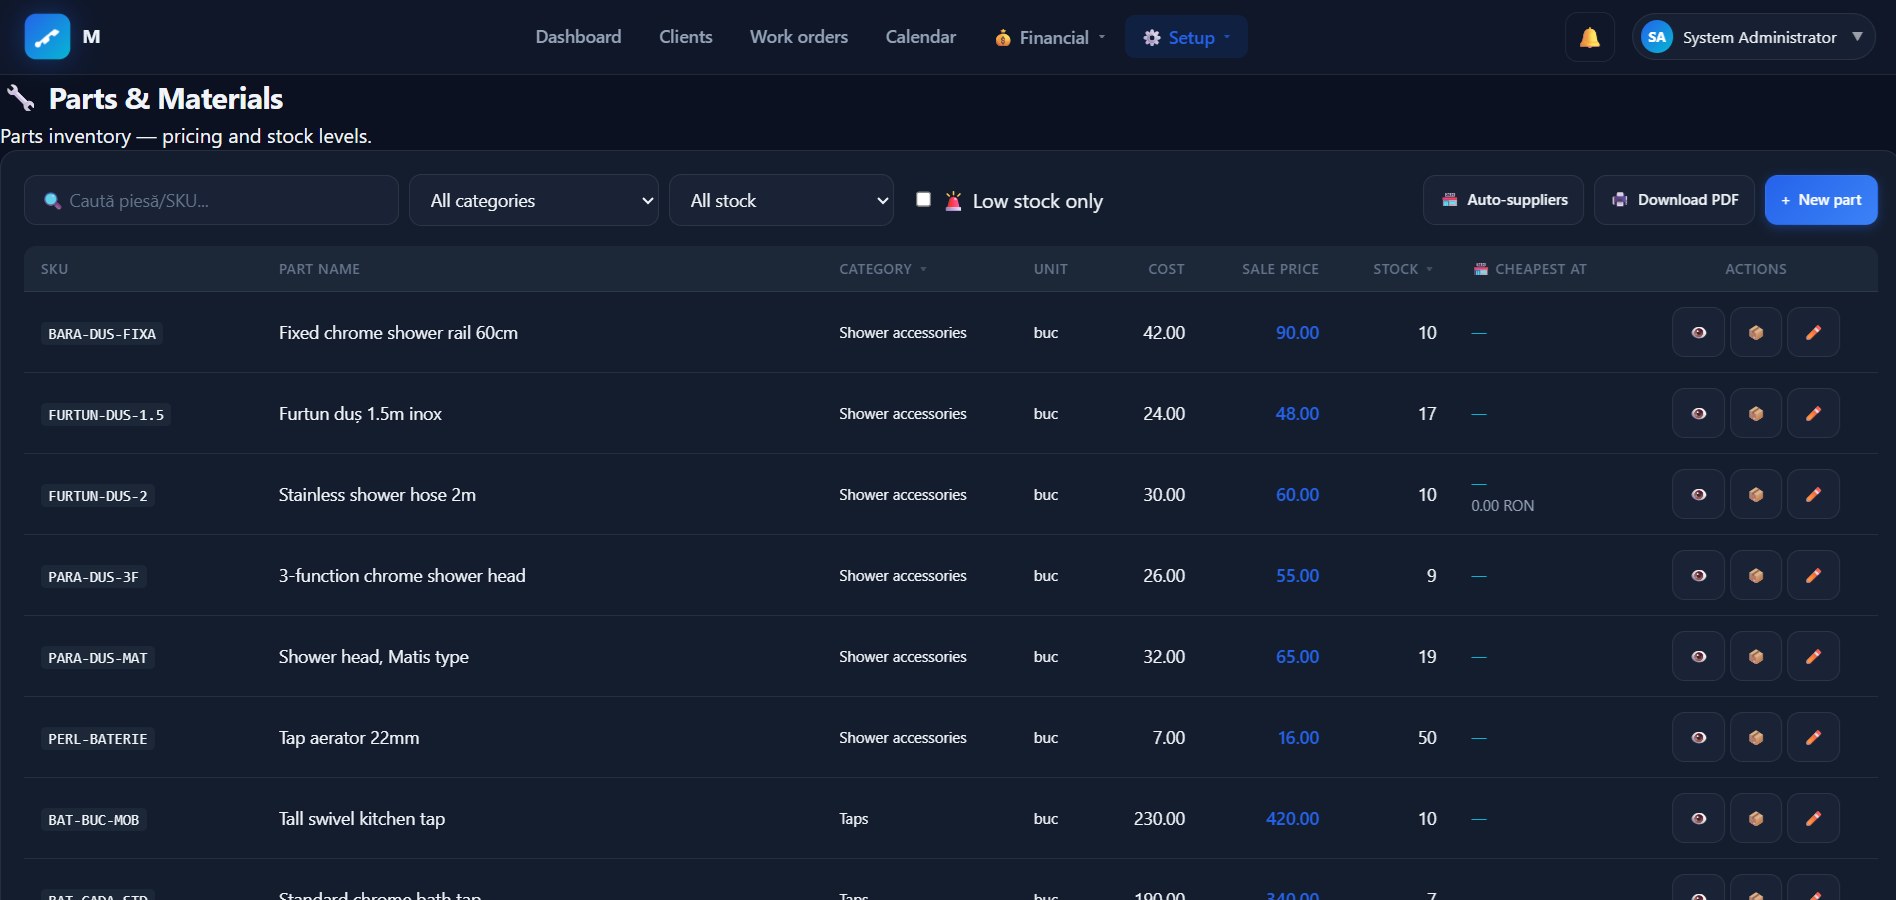The height and width of the screenshot is (900, 1896).
Task: Open the All stock filter dropdown
Action: click(781, 200)
